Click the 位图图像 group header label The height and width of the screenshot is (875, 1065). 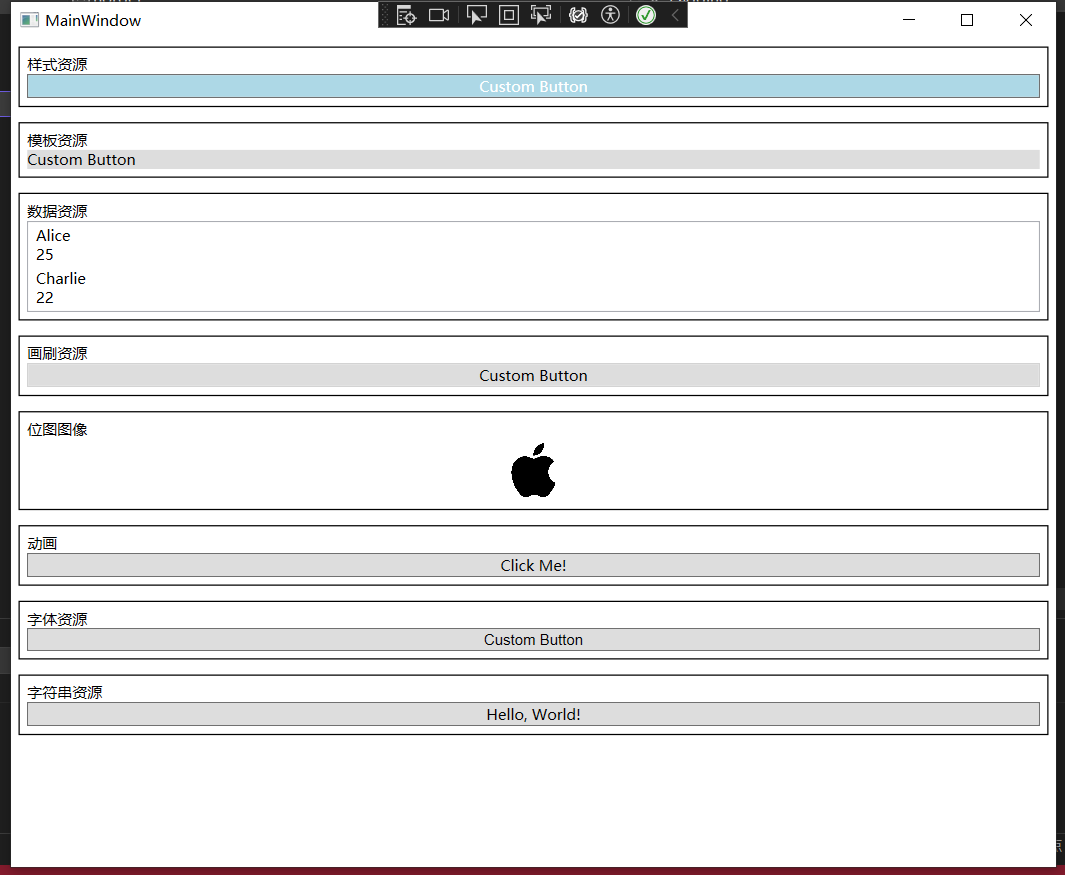[57, 429]
